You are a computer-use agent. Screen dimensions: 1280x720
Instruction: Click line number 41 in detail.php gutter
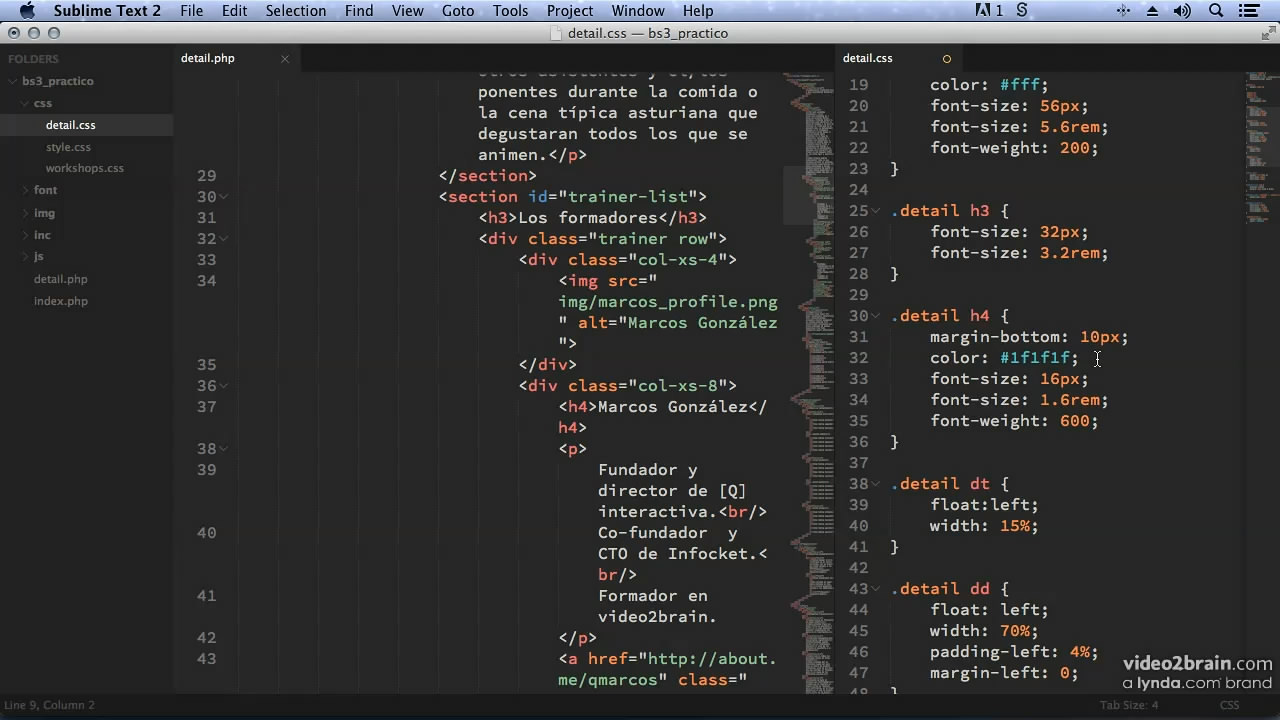point(206,596)
